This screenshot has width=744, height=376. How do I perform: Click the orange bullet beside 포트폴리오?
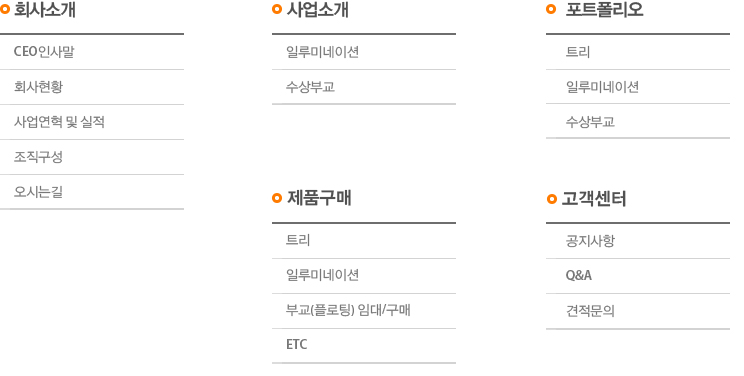coord(551,9)
